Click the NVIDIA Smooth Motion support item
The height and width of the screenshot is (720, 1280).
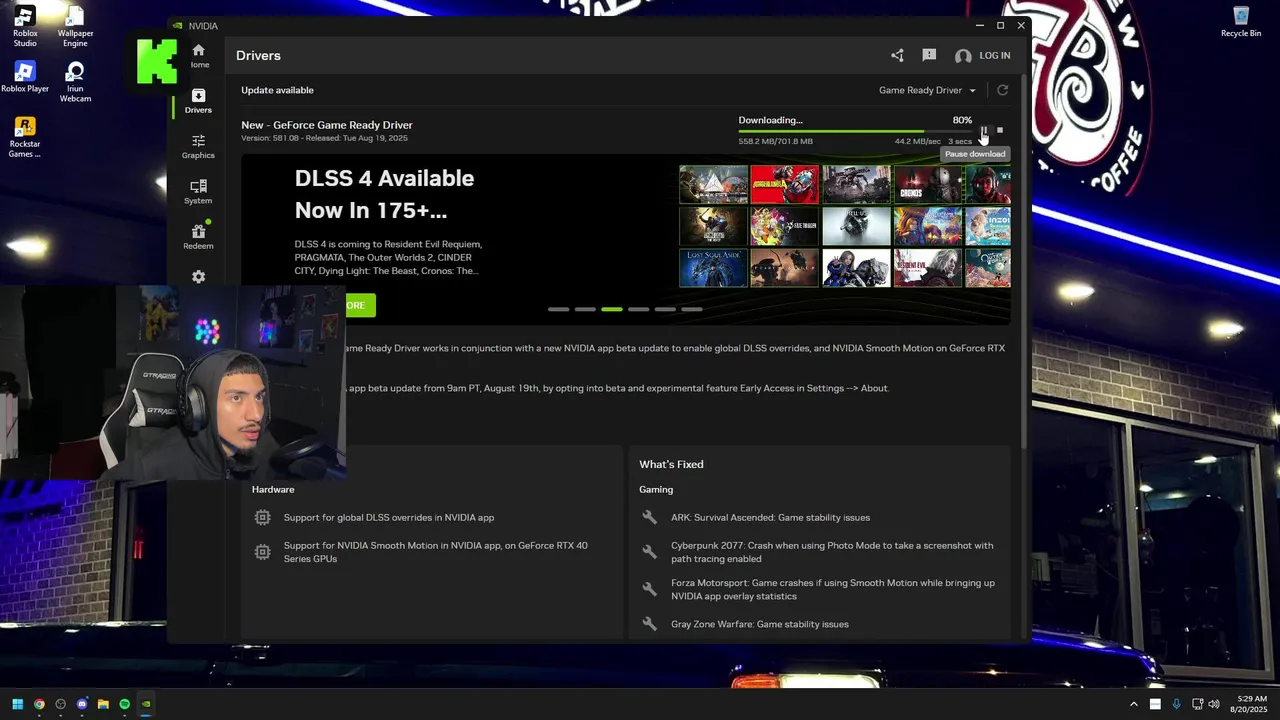coord(436,552)
